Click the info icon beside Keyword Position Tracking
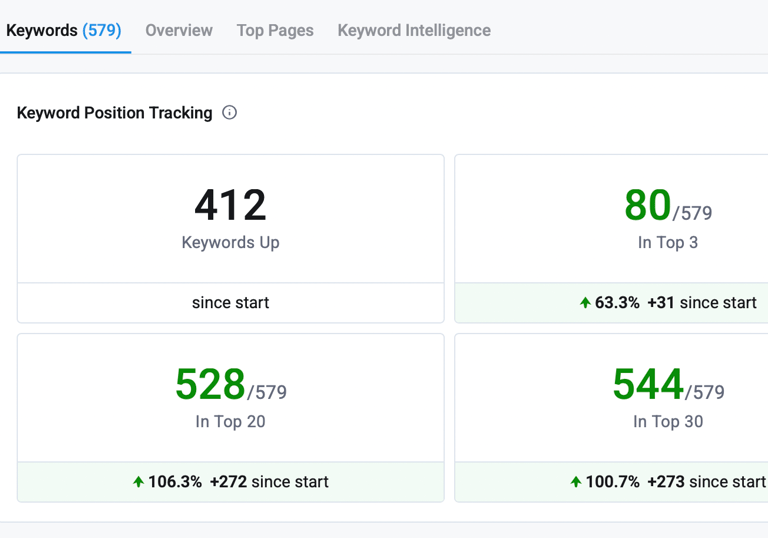This screenshot has width=768, height=538. (229, 113)
